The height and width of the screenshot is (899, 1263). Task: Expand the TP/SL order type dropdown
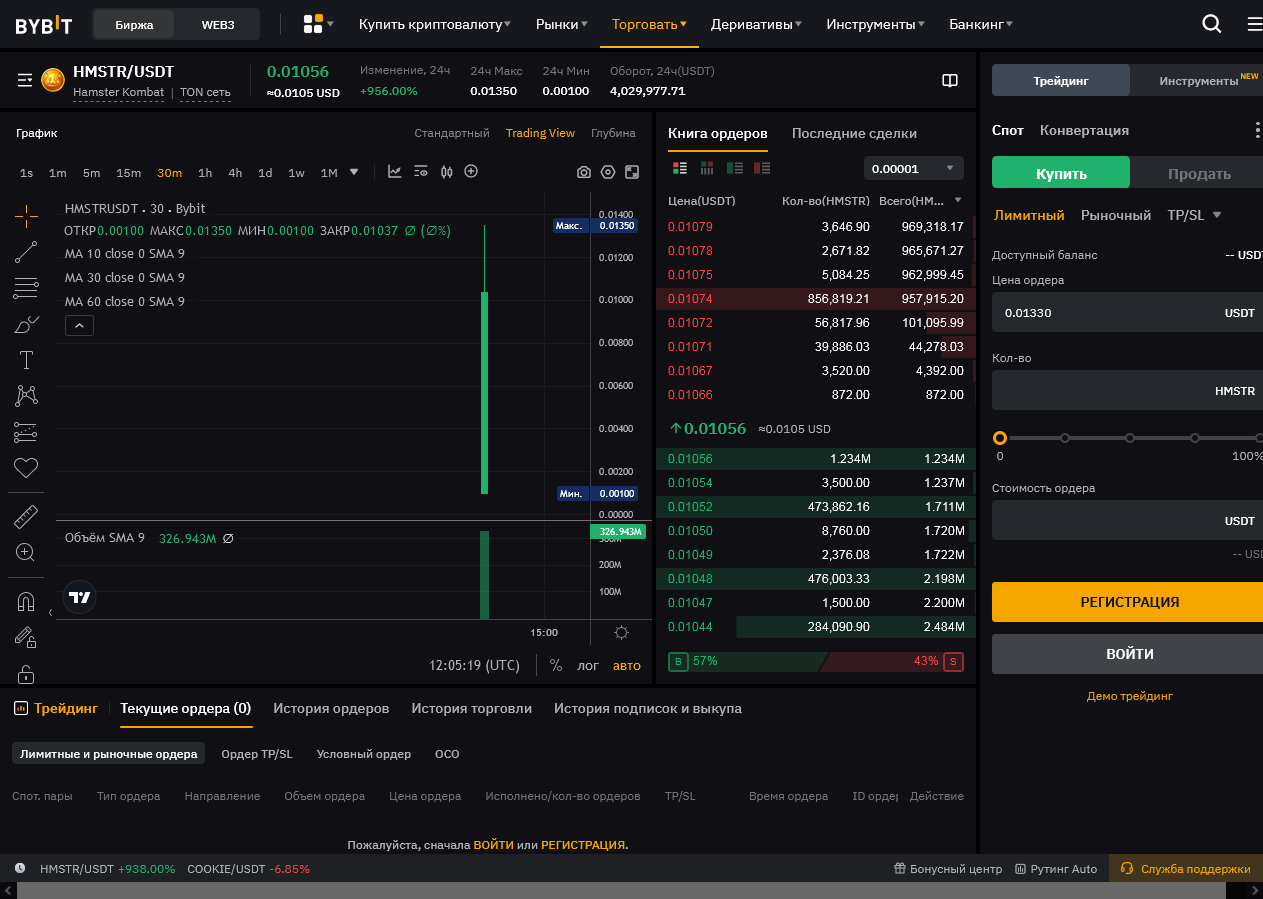1194,215
